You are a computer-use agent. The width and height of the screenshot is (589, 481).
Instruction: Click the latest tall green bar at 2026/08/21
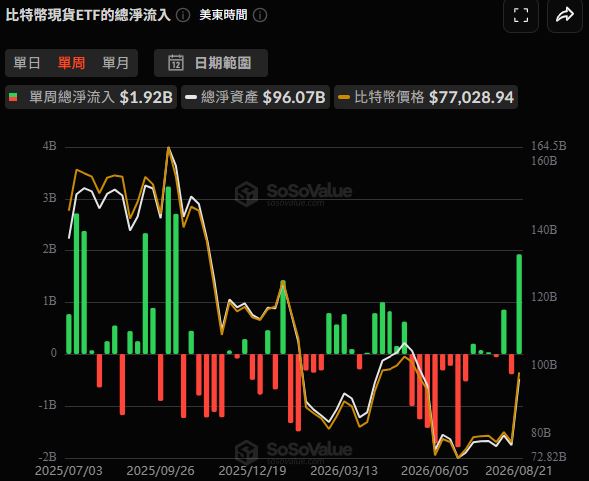(x=519, y=304)
